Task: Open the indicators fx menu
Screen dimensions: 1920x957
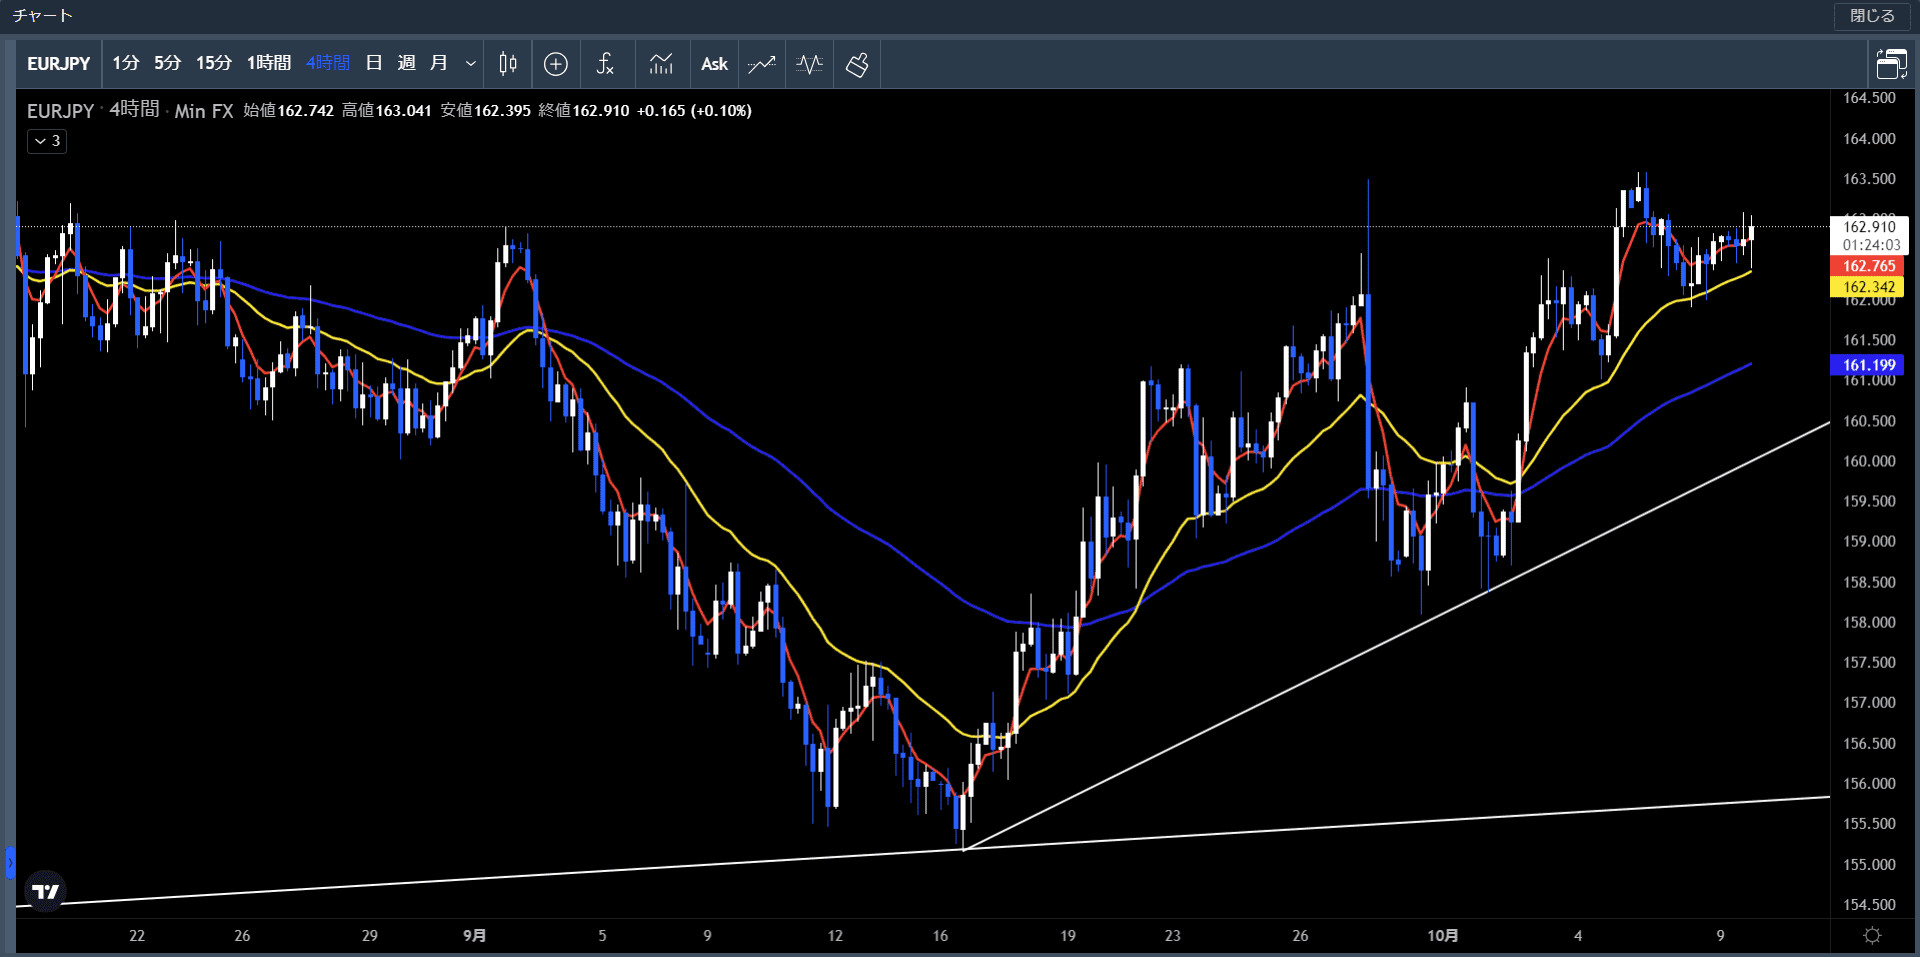Action: click(x=605, y=64)
